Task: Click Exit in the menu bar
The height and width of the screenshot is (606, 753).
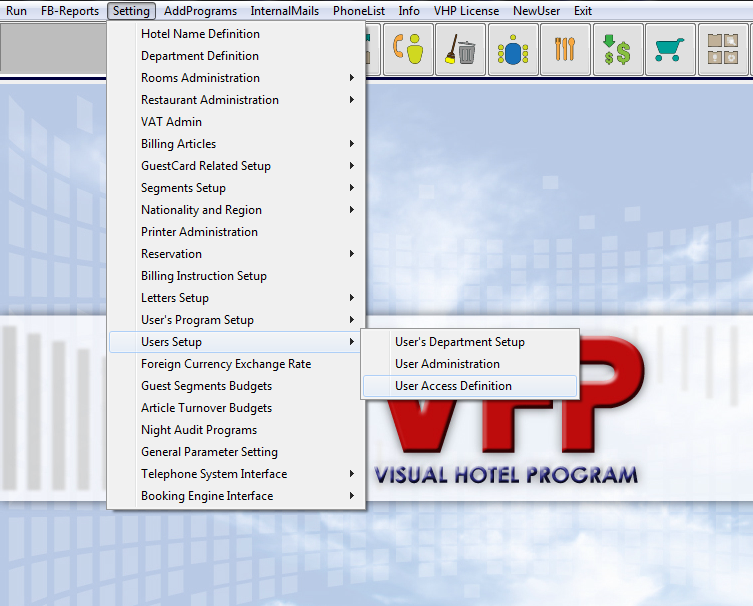Action: (583, 11)
